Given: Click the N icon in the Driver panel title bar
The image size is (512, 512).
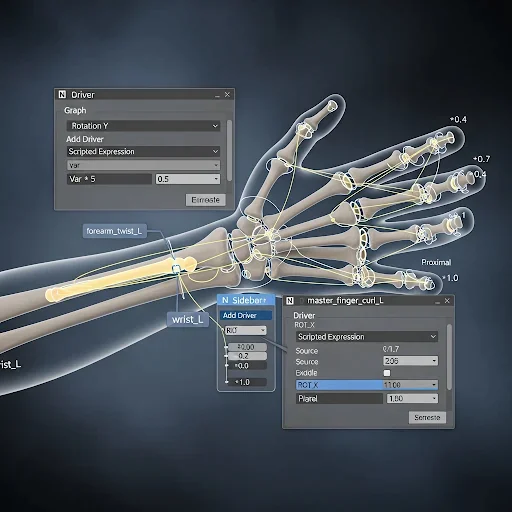Looking at the screenshot, I should click(x=62, y=95).
